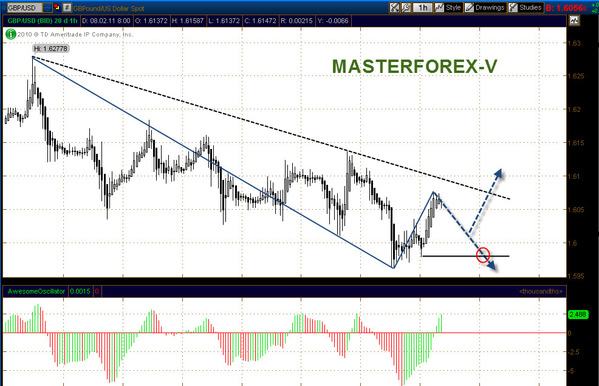The height and width of the screenshot is (386, 599).
Task: Click the GBP/USD (BID) 20 d 1h label
Action: click(42, 21)
